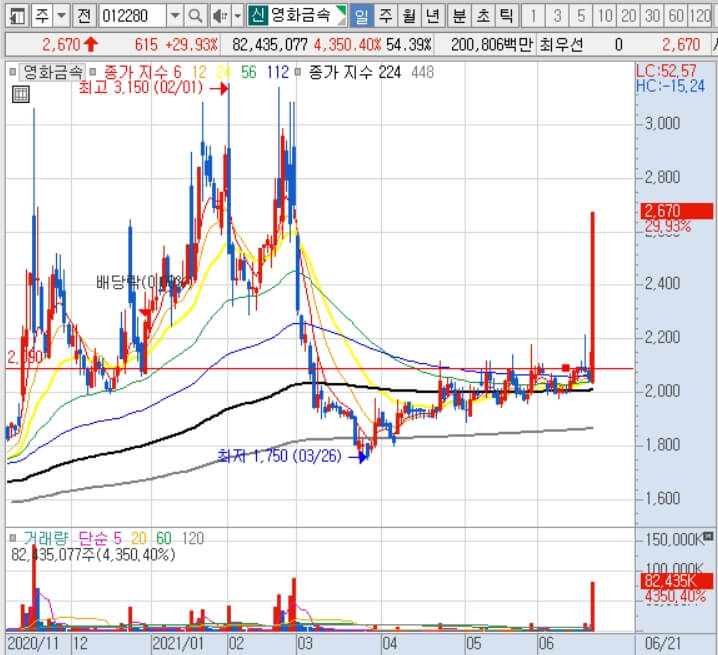Screen dimensions: 718x655
Task: Click the volume average 20 legend value
Action: coord(139,538)
